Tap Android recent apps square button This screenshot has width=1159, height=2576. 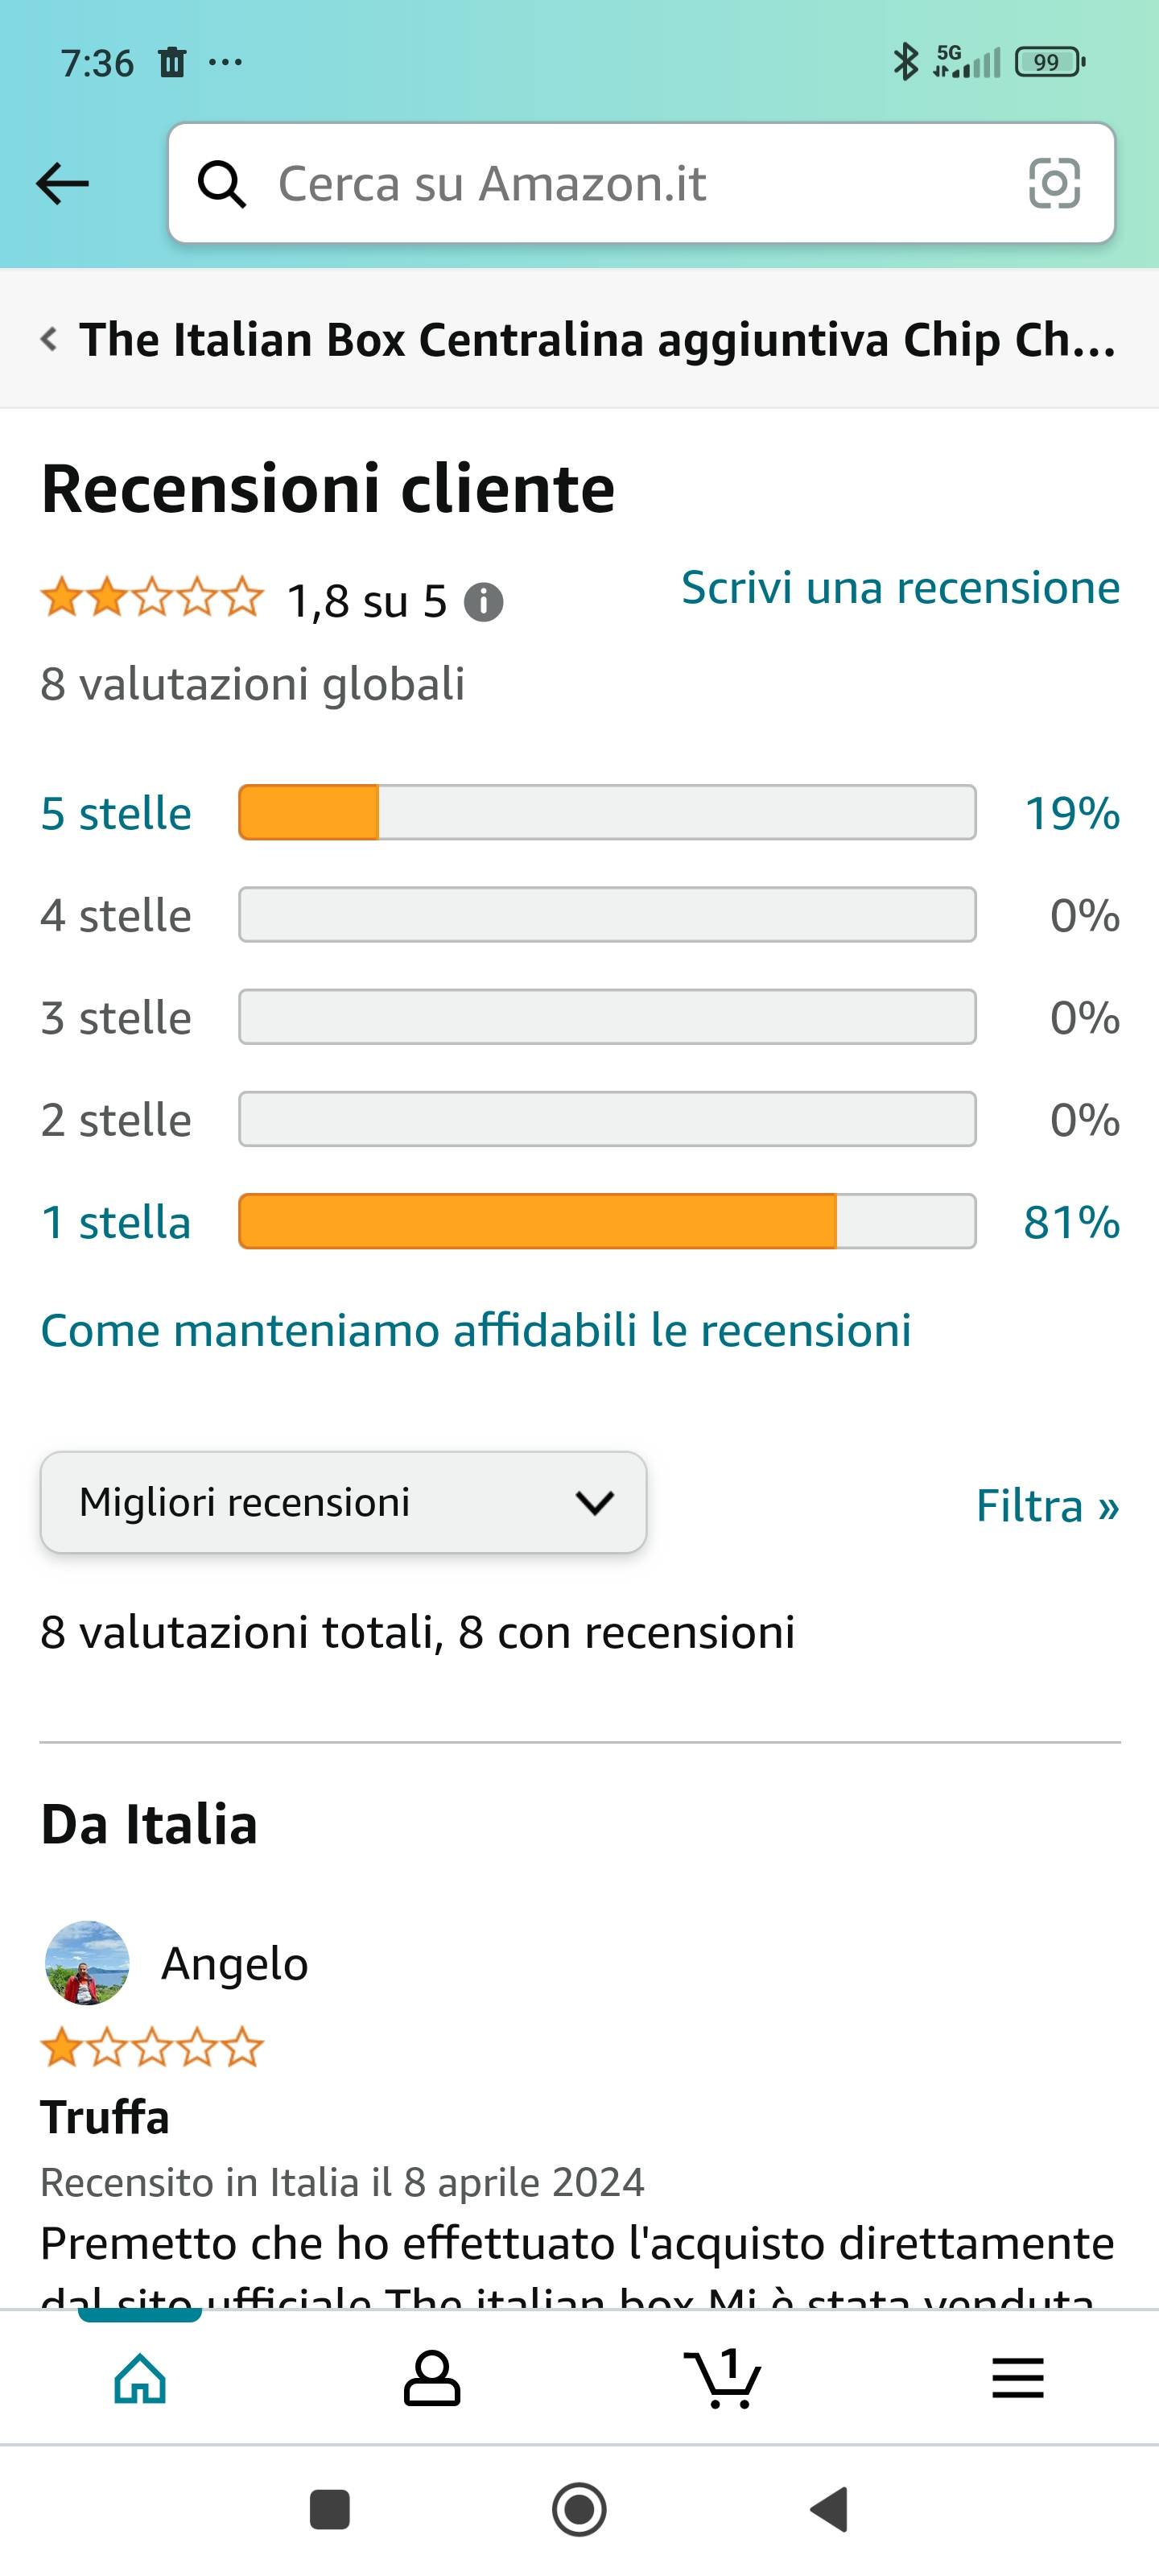pos(330,2510)
